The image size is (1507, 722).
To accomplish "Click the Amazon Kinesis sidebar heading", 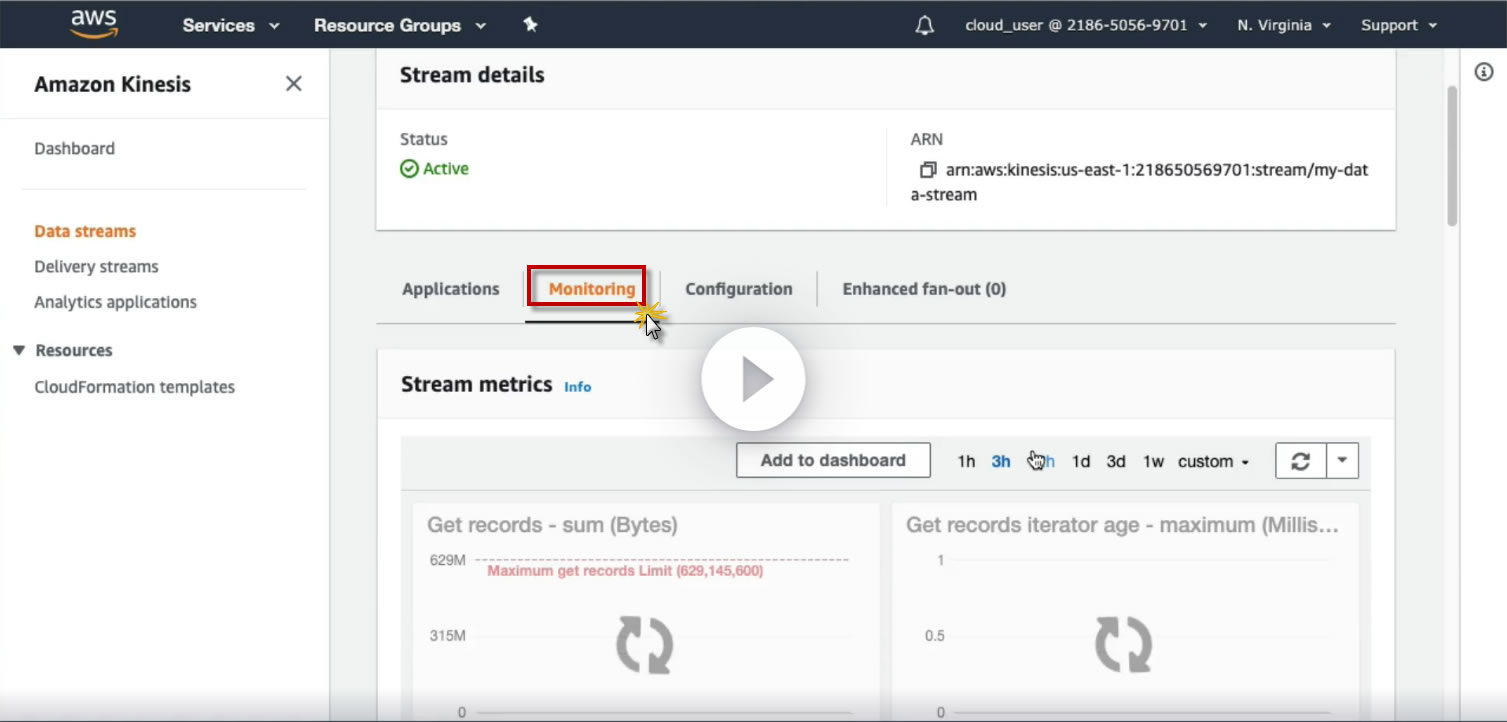I will [x=112, y=84].
